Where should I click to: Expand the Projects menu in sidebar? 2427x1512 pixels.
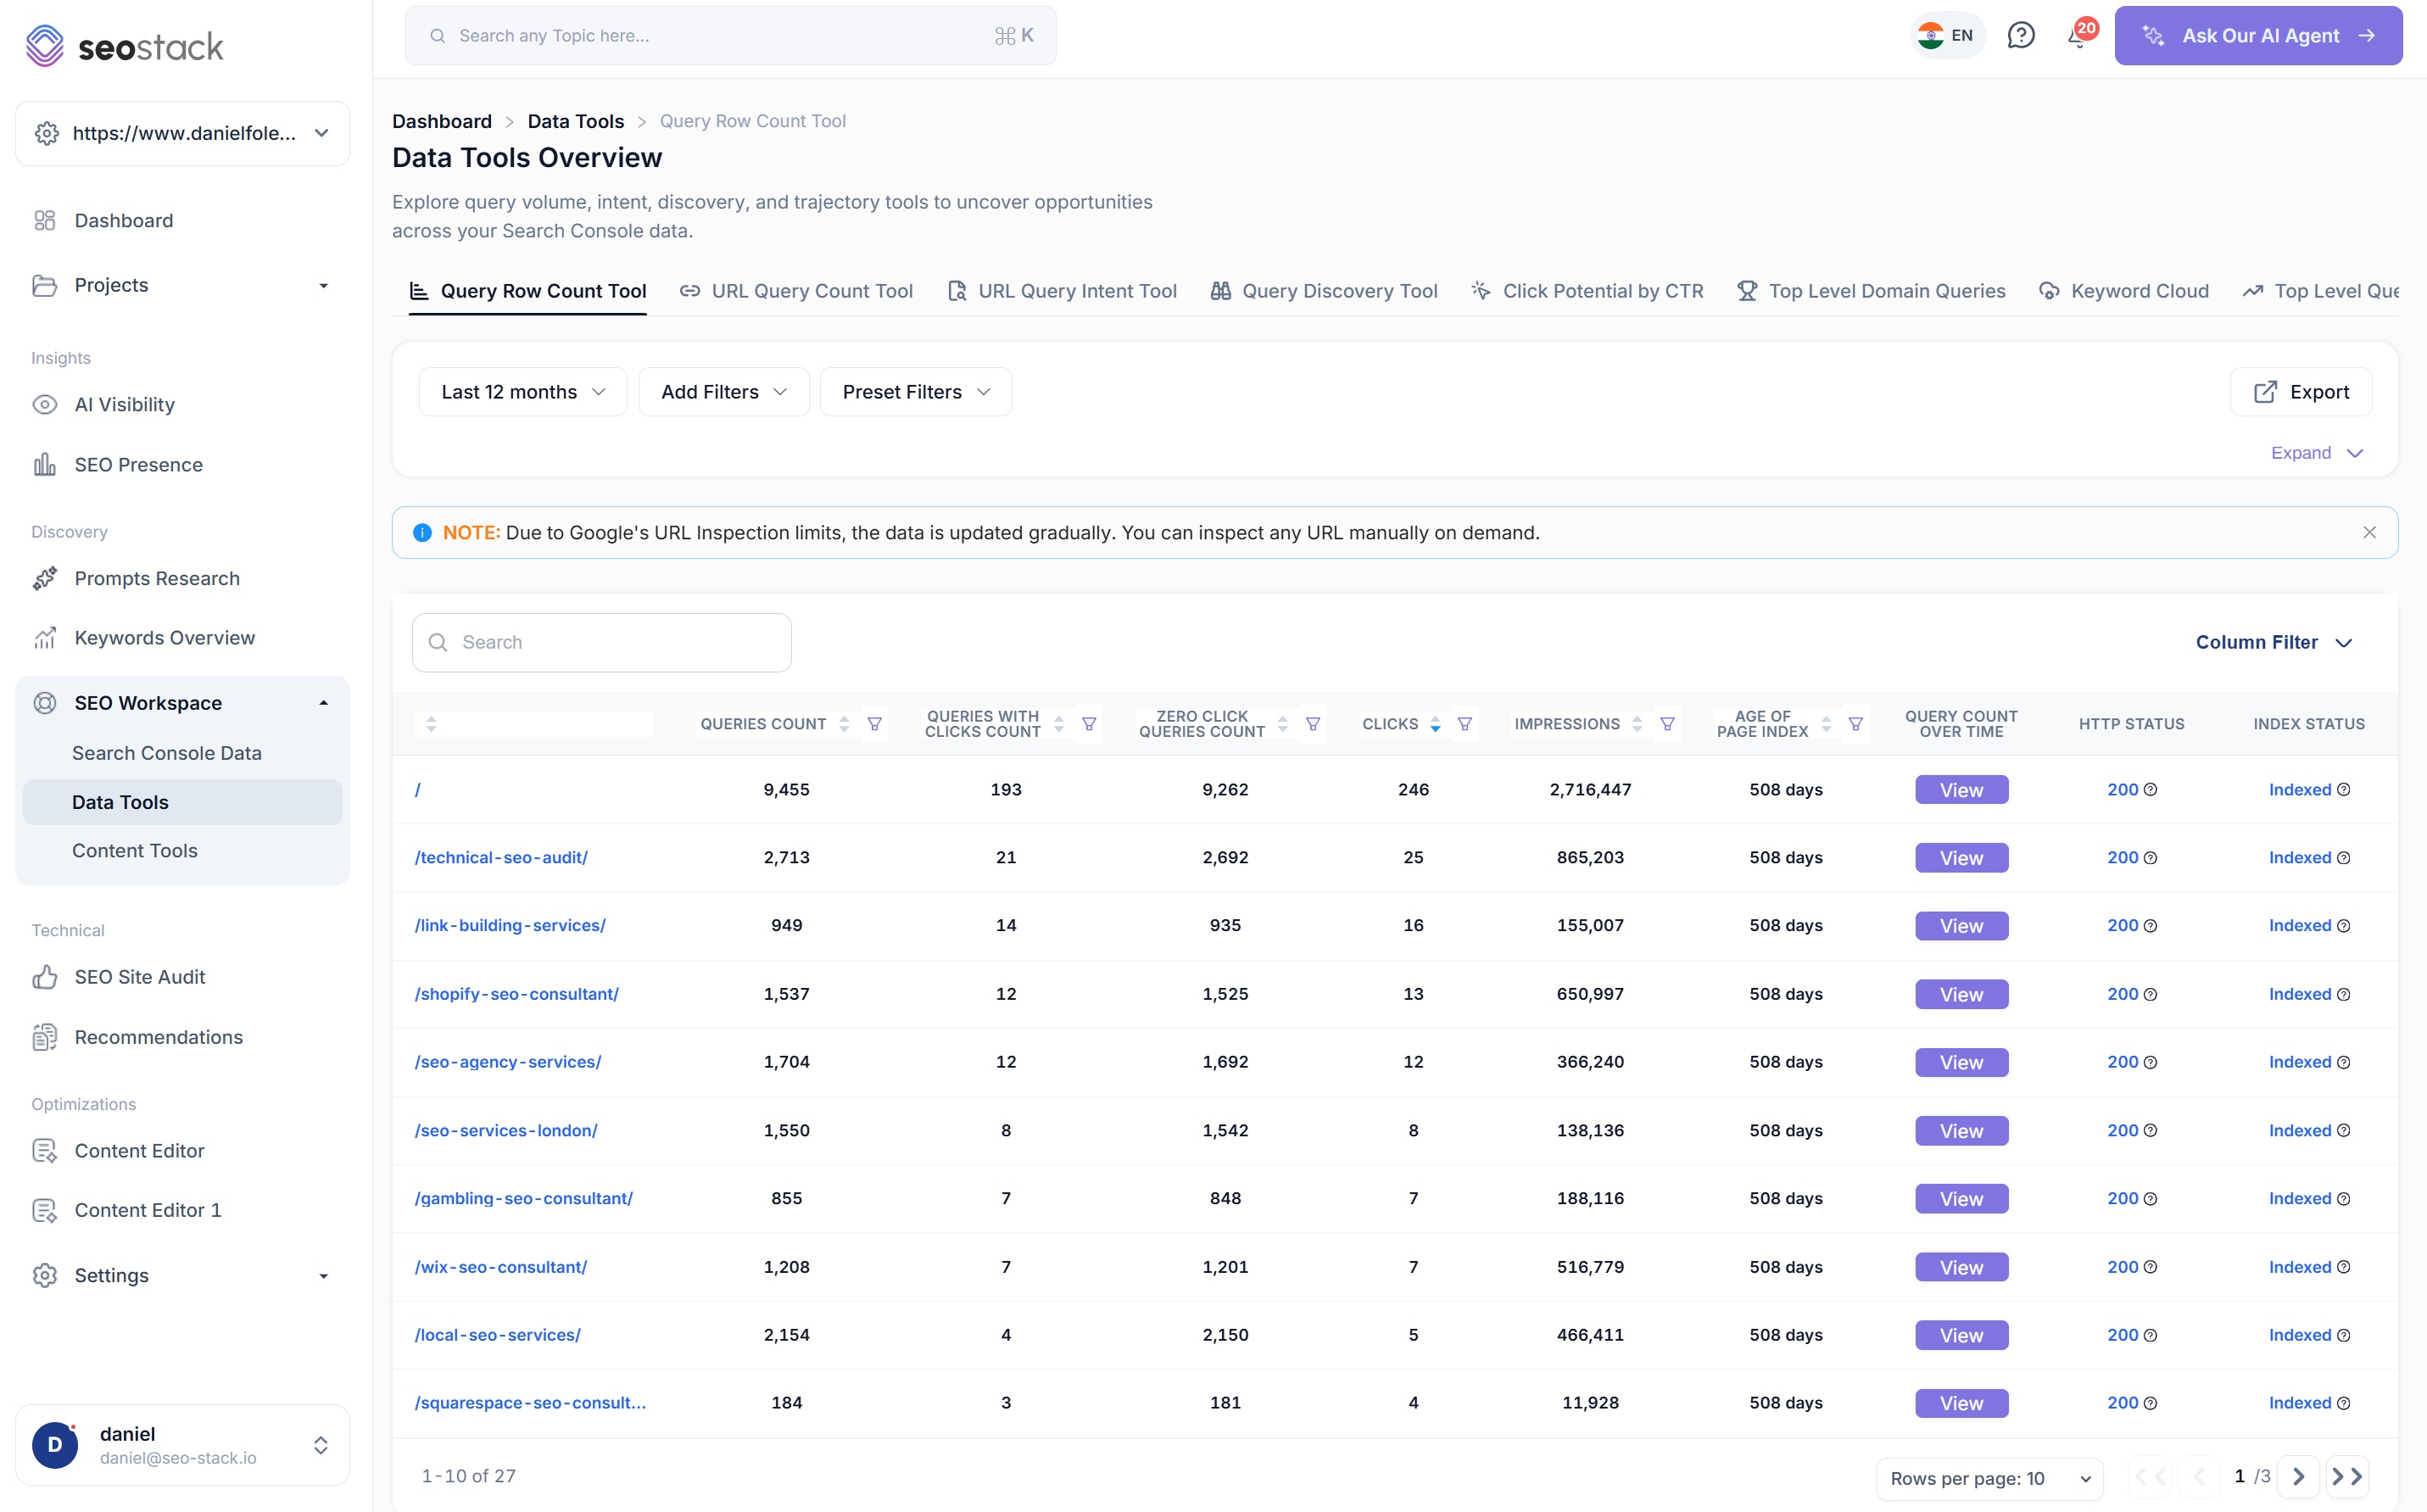183,285
